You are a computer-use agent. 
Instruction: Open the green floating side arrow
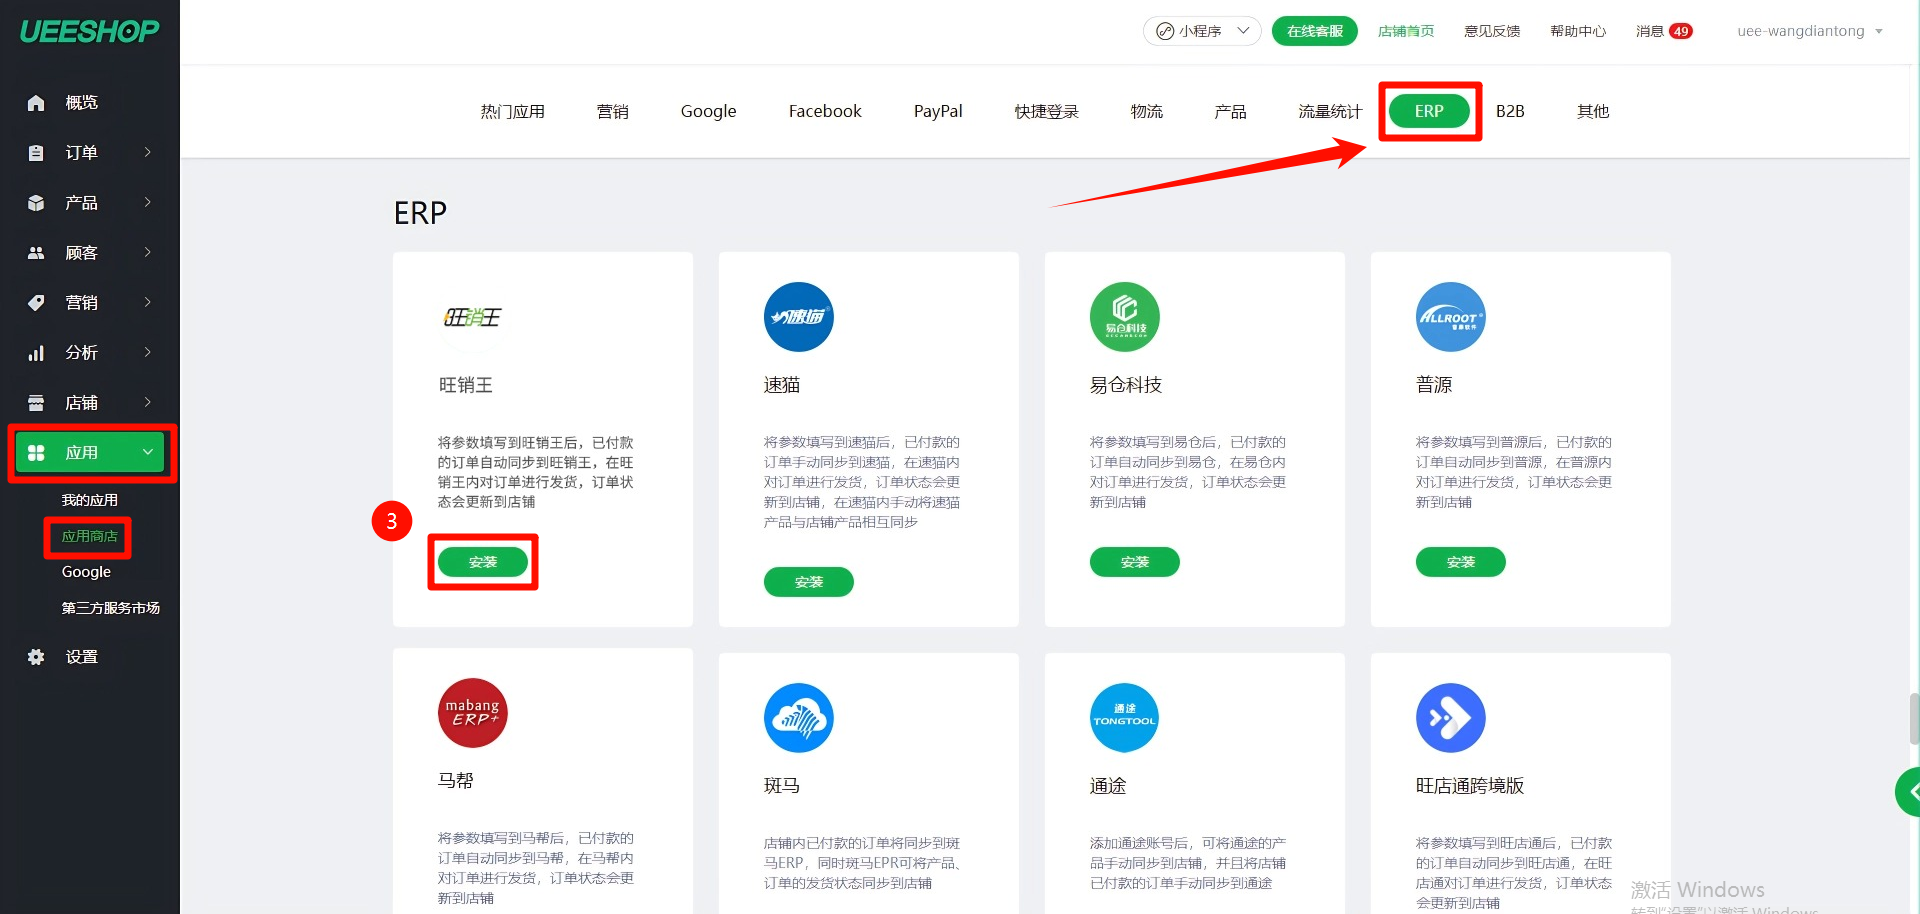pos(1908,792)
